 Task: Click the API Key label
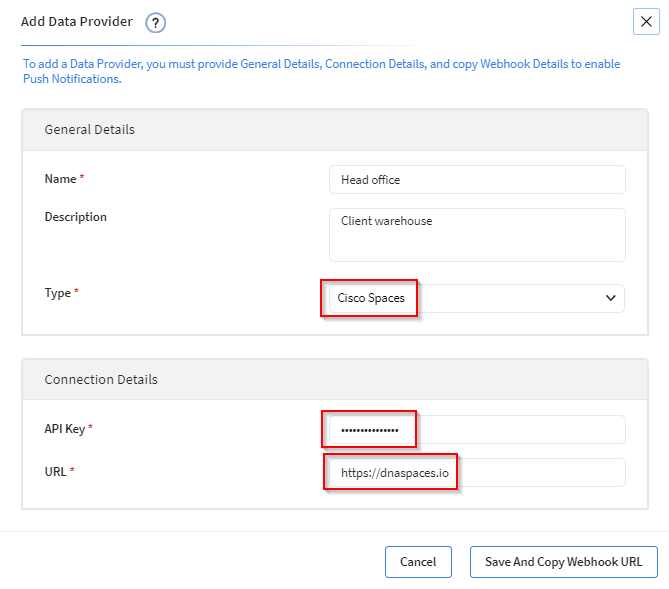point(65,429)
